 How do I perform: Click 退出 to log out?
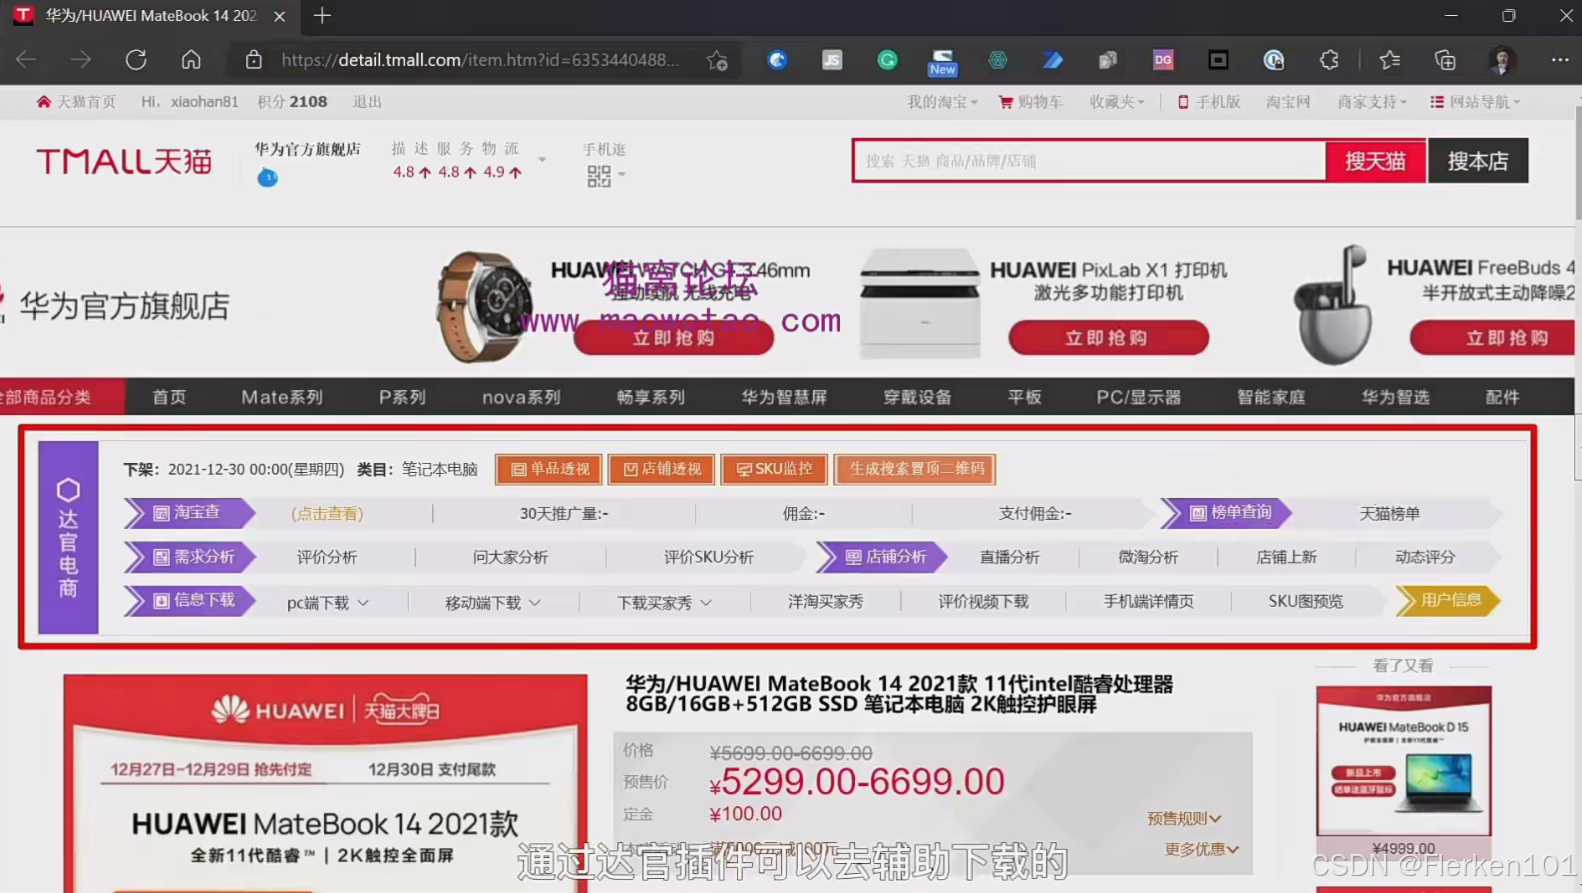(x=367, y=102)
